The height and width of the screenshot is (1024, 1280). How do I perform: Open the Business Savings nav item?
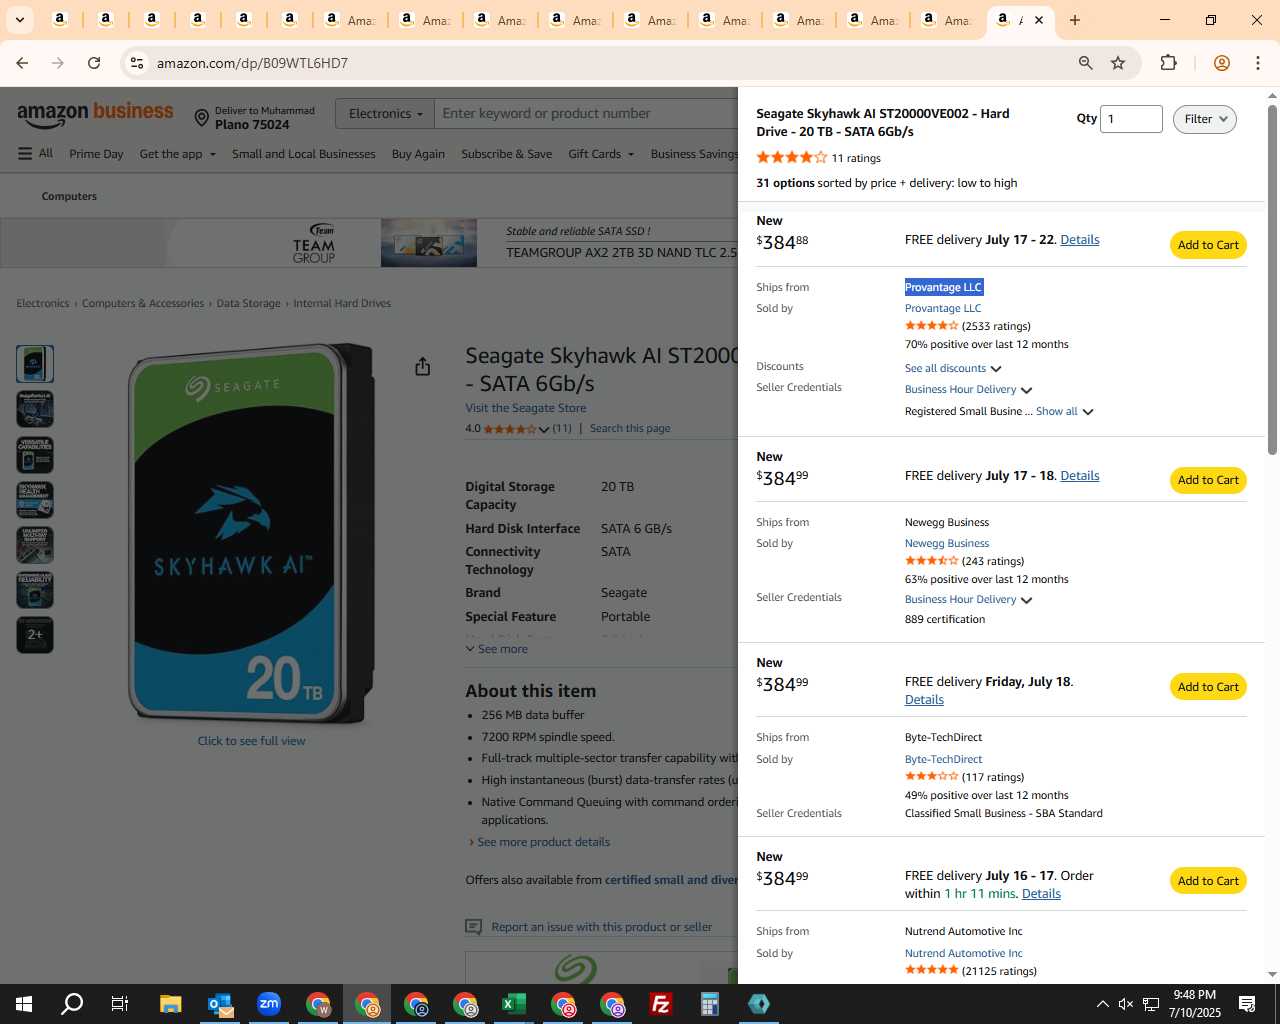694,154
